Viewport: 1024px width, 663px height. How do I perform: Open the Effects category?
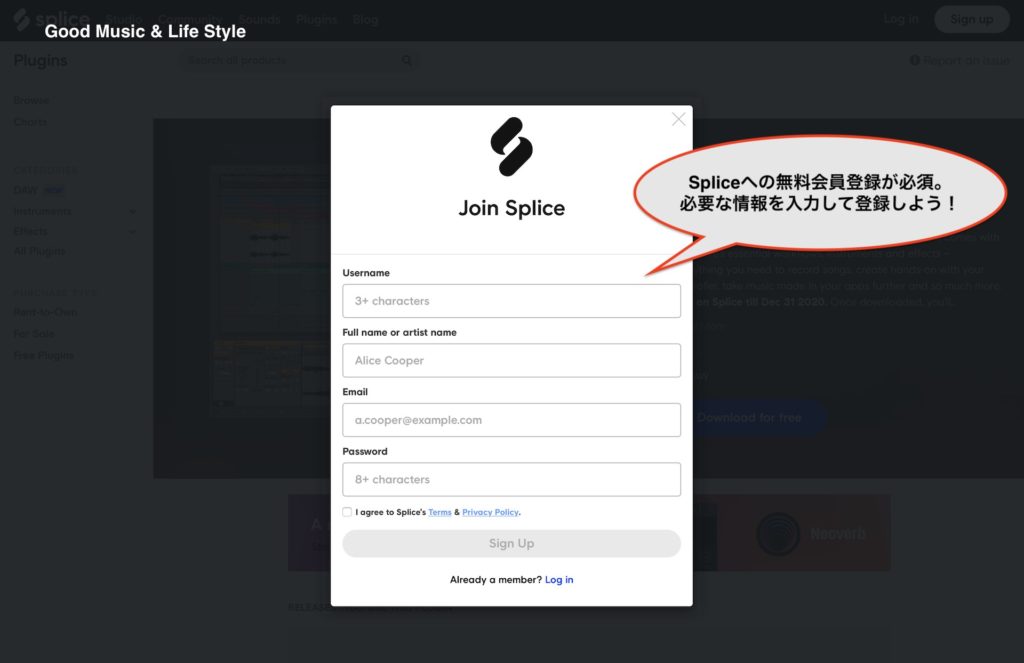31,231
